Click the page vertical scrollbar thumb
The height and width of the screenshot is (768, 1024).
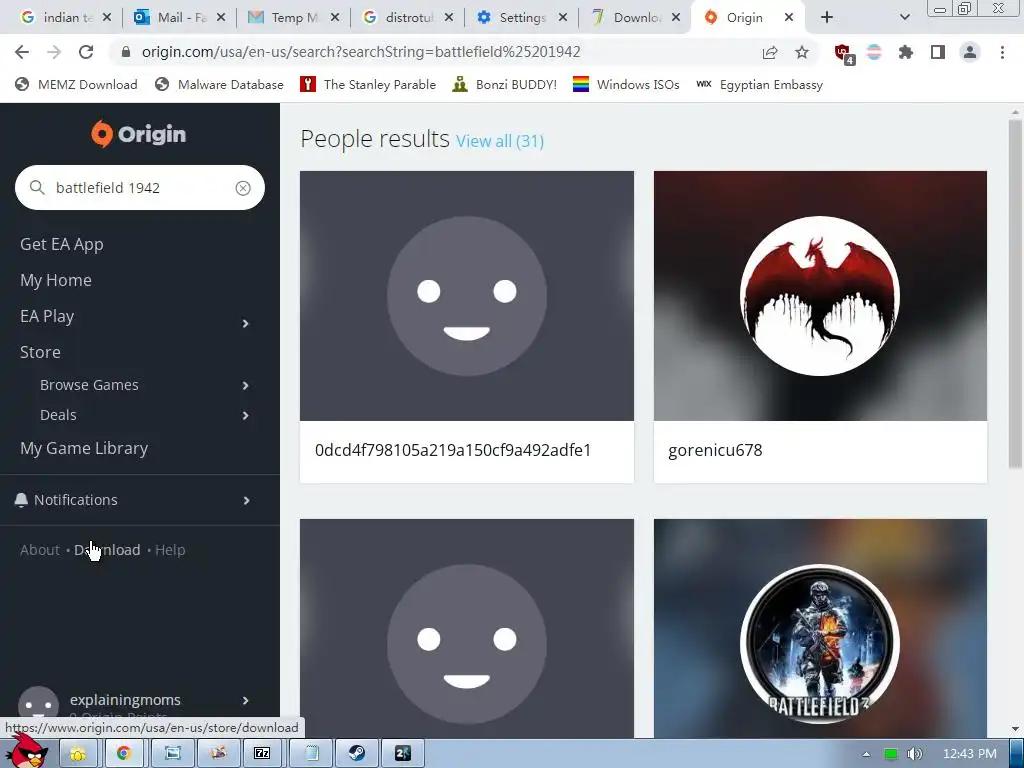pyautogui.click(x=1015, y=294)
